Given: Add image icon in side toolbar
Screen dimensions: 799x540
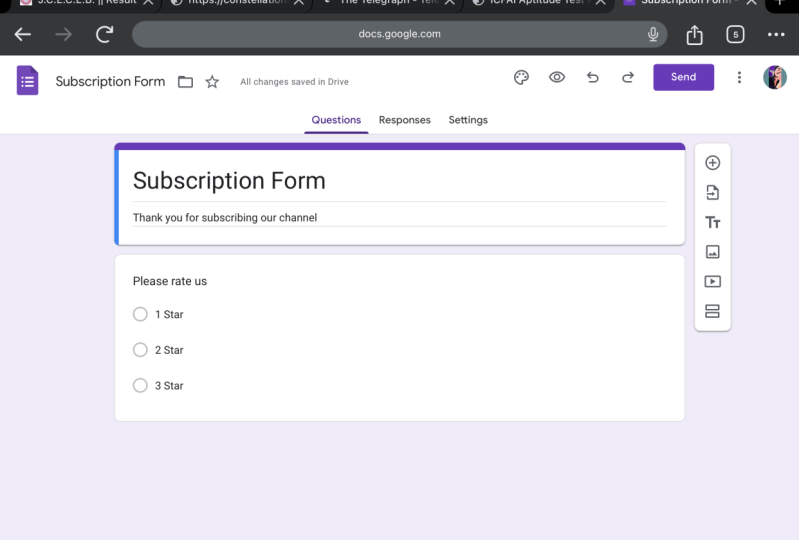Looking at the screenshot, I should point(712,252).
